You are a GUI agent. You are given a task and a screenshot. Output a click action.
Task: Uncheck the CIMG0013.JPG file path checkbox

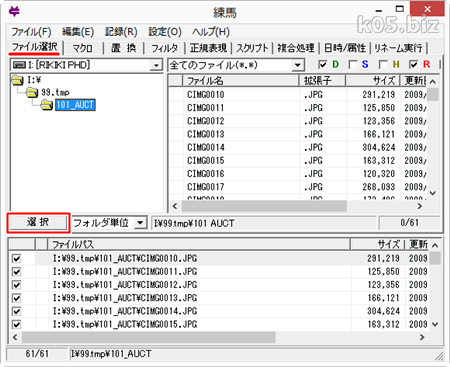(x=16, y=298)
